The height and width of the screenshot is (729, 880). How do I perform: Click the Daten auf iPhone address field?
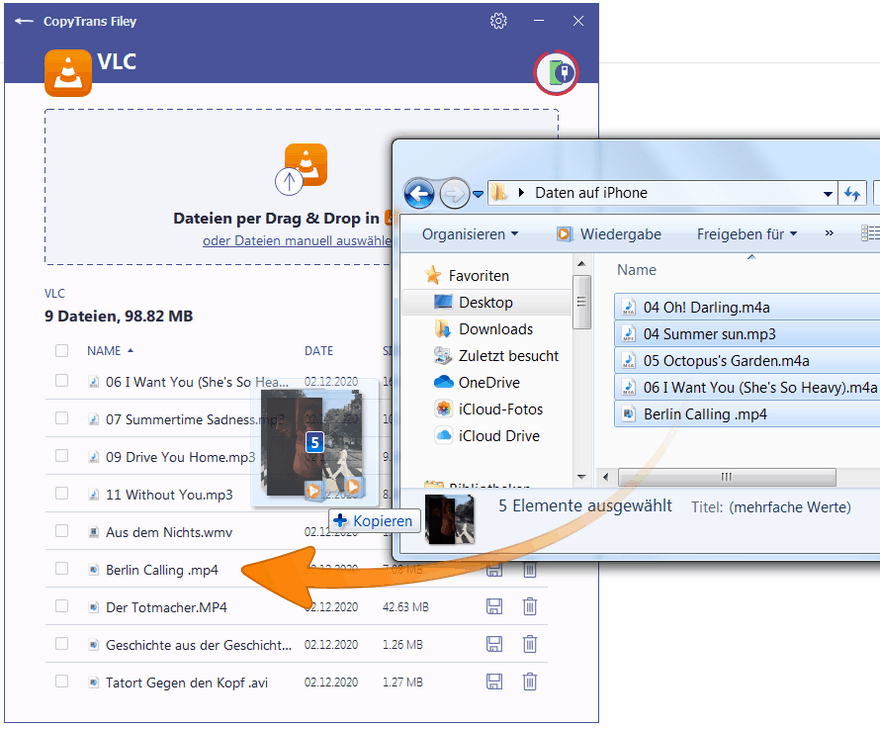tap(662, 194)
